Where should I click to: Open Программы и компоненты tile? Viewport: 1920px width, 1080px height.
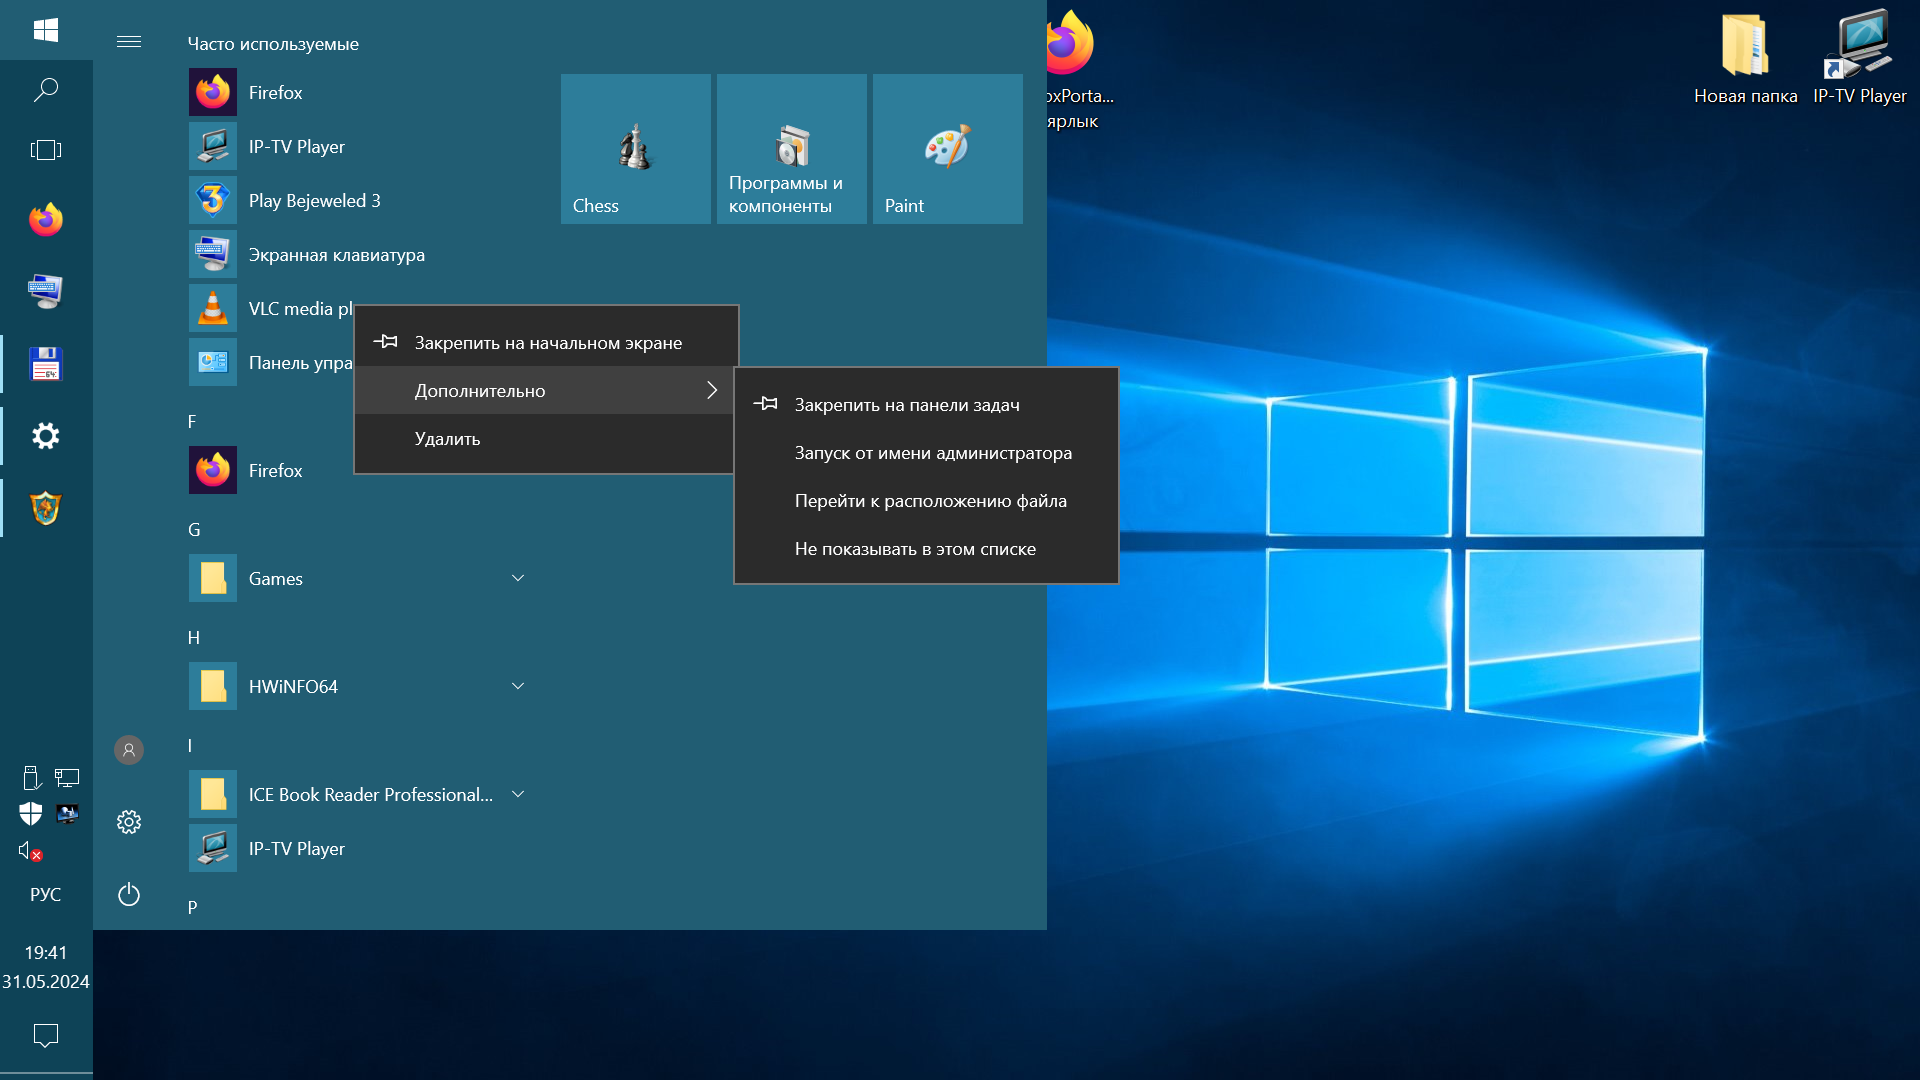click(x=791, y=148)
